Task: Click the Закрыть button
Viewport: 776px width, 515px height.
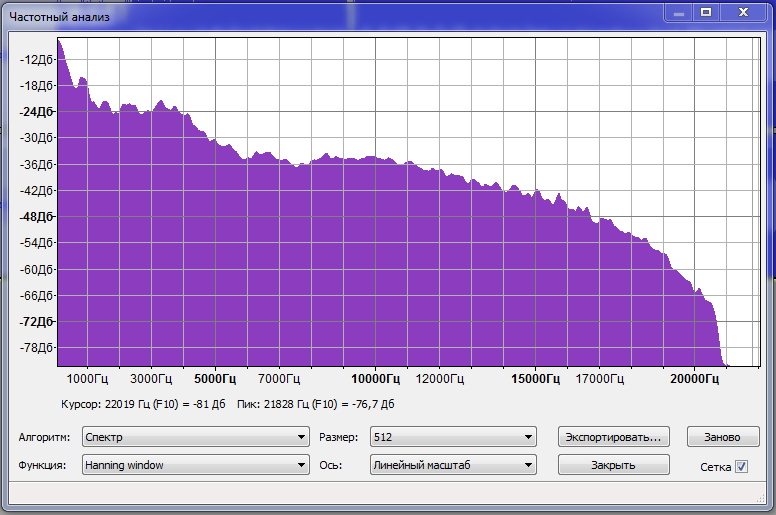Action: (x=614, y=465)
